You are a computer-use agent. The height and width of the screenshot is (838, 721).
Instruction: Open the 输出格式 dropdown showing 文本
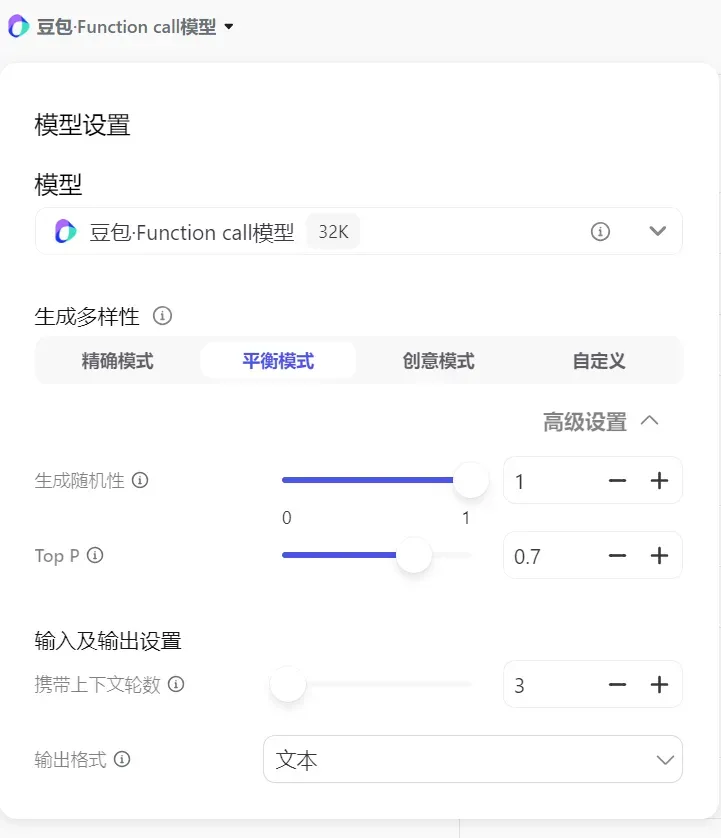pyautogui.click(x=472, y=759)
